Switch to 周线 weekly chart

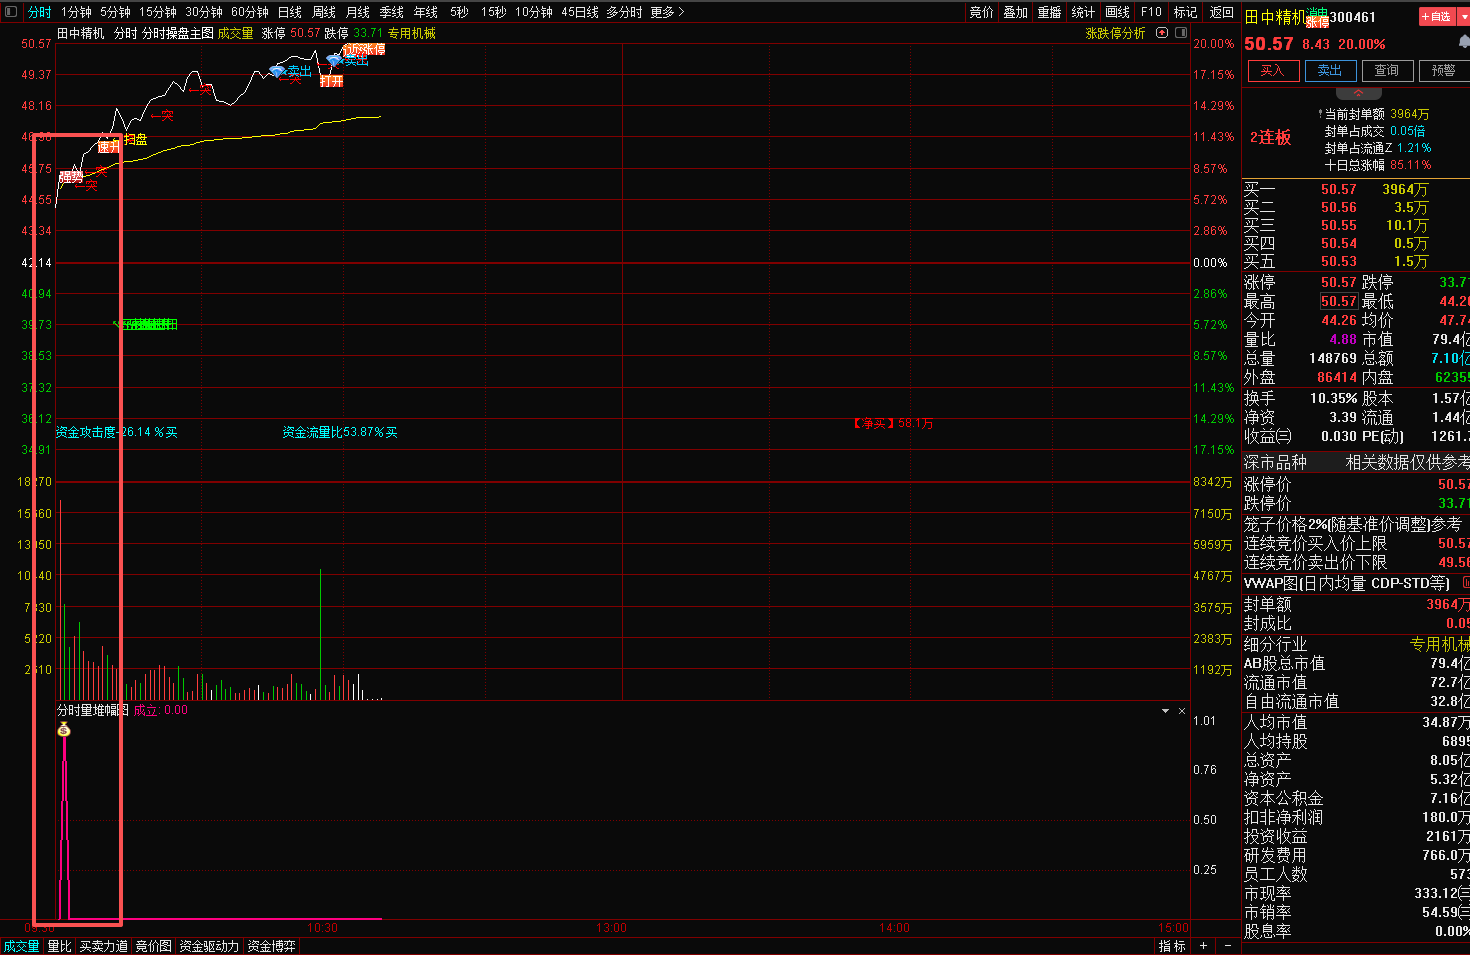pos(324,12)
